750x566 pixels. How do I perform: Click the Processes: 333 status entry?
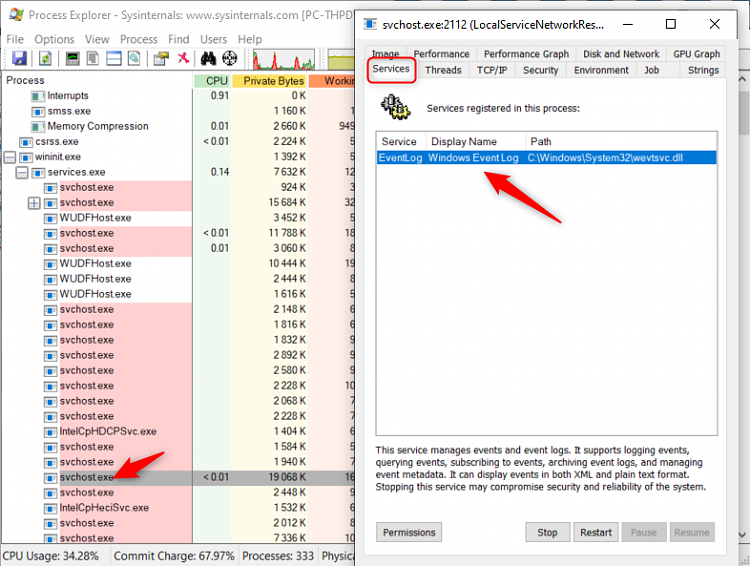(x=278, y=556)
